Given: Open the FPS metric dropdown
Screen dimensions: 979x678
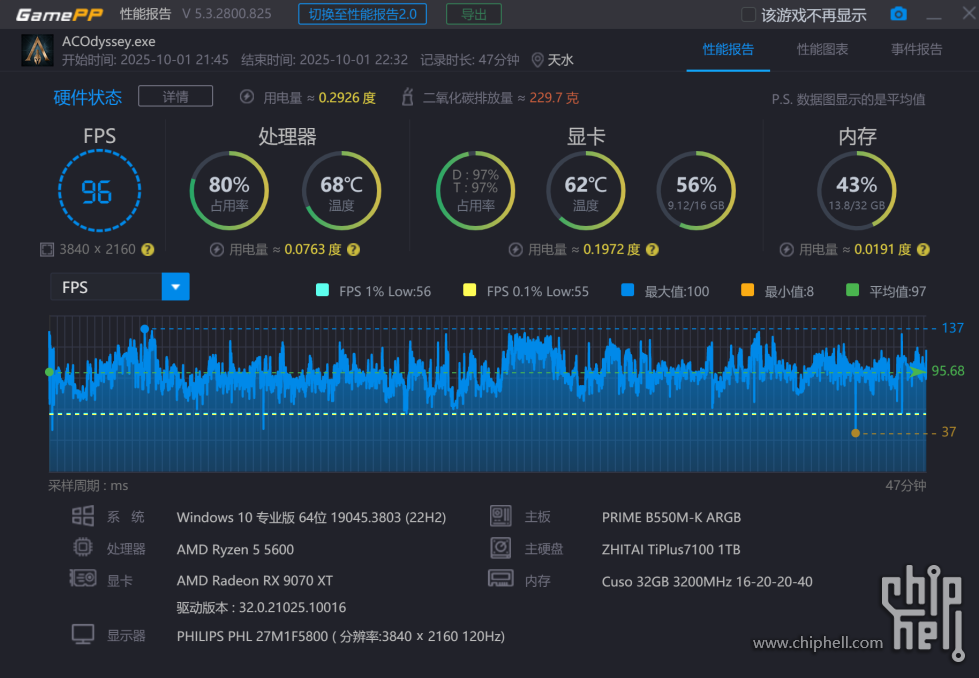Looking at the screenshot, I should (175, 287).
